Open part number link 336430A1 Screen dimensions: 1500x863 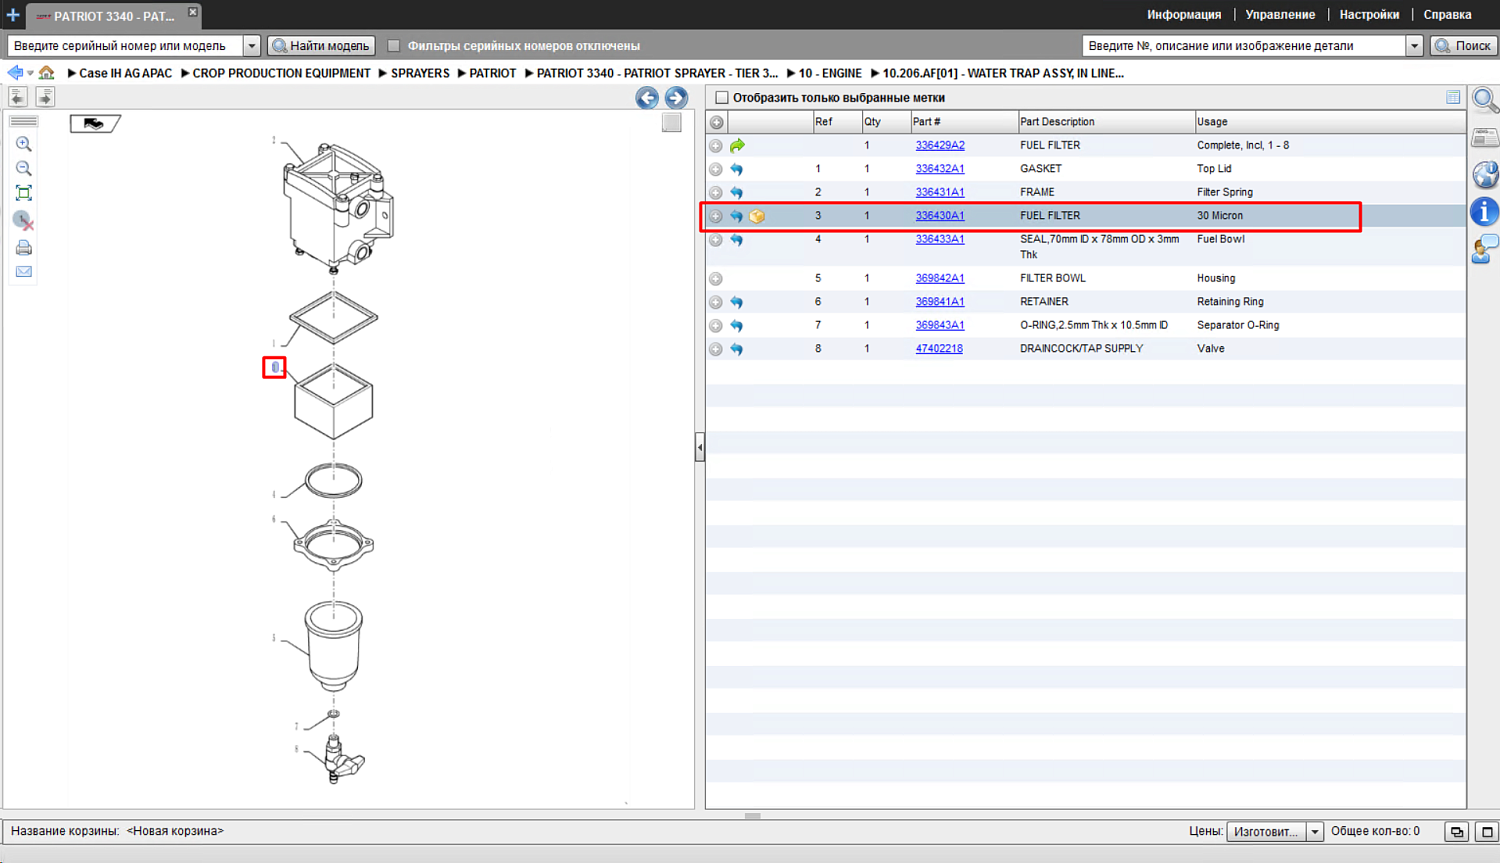[x=940, y=216]
